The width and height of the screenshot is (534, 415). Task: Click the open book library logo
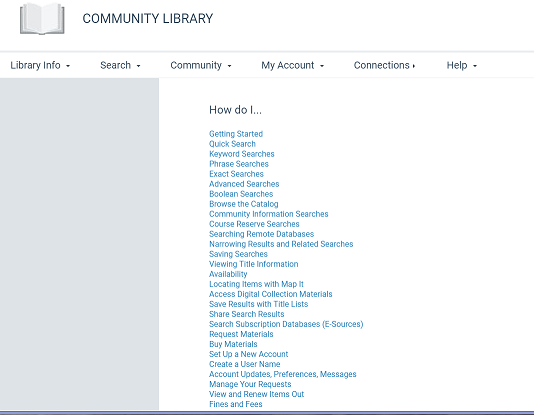(x=42, y=19)
